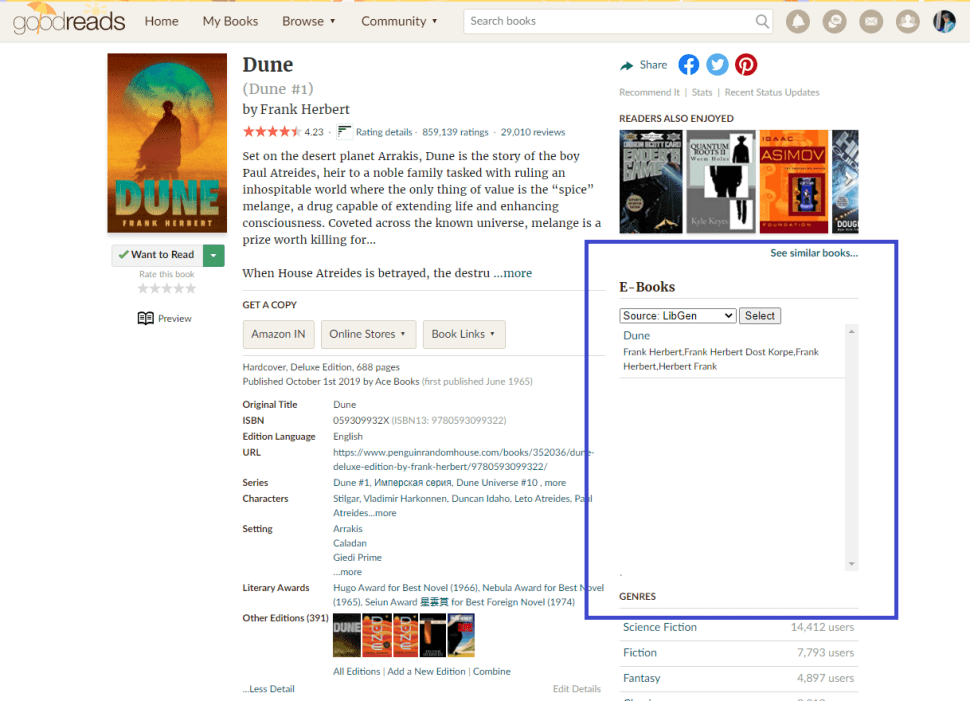Screen dimensions: 970x701
Task: Click the search magnifier icon
Action: (x=762, y=22)
